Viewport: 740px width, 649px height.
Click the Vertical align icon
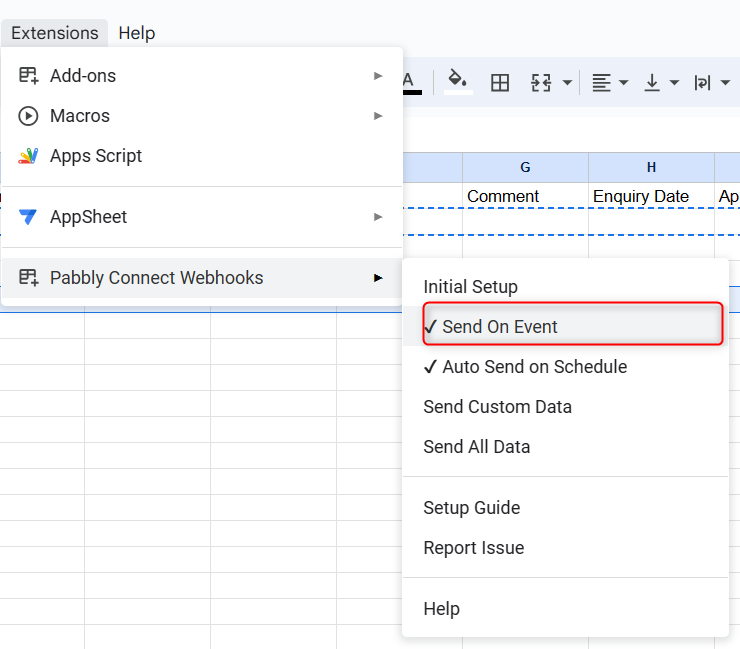pyautogui.click(x=652, y=83)
